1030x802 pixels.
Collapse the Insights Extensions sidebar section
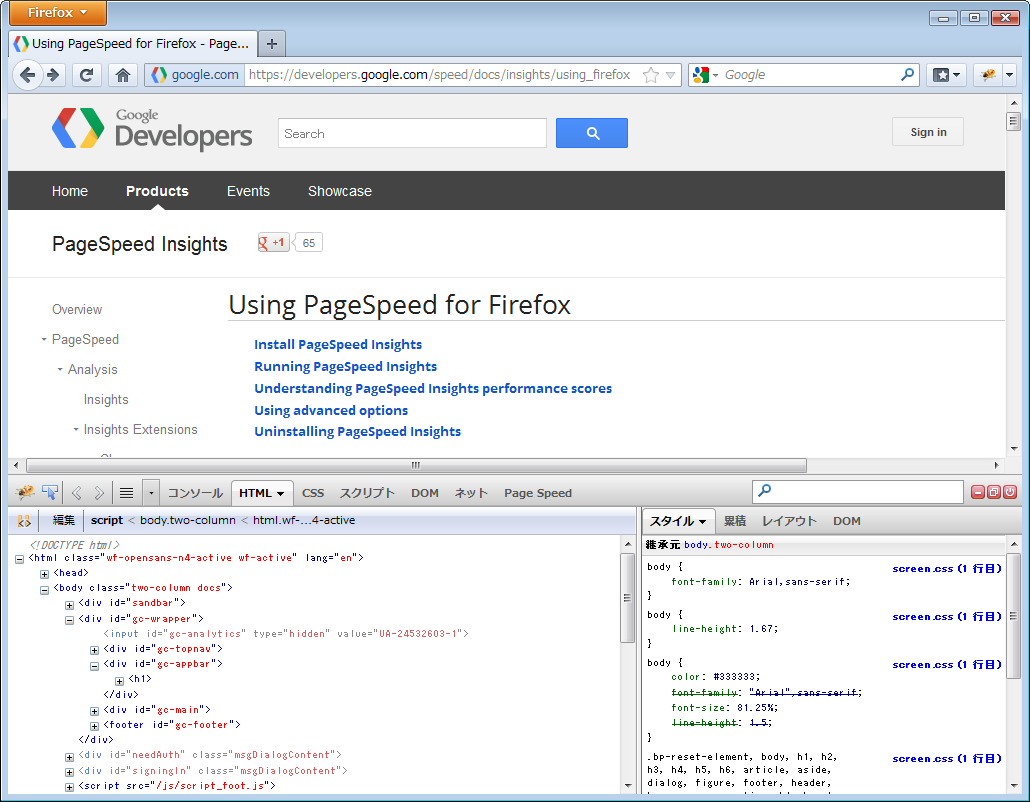(x=76, y=429)
